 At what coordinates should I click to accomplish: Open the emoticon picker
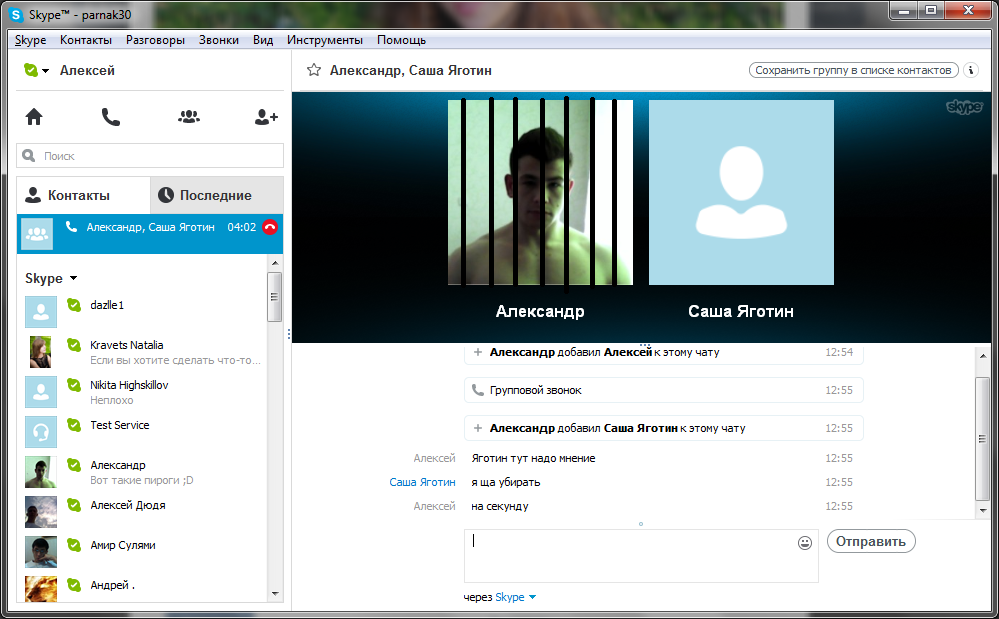(x=805, y=543)
